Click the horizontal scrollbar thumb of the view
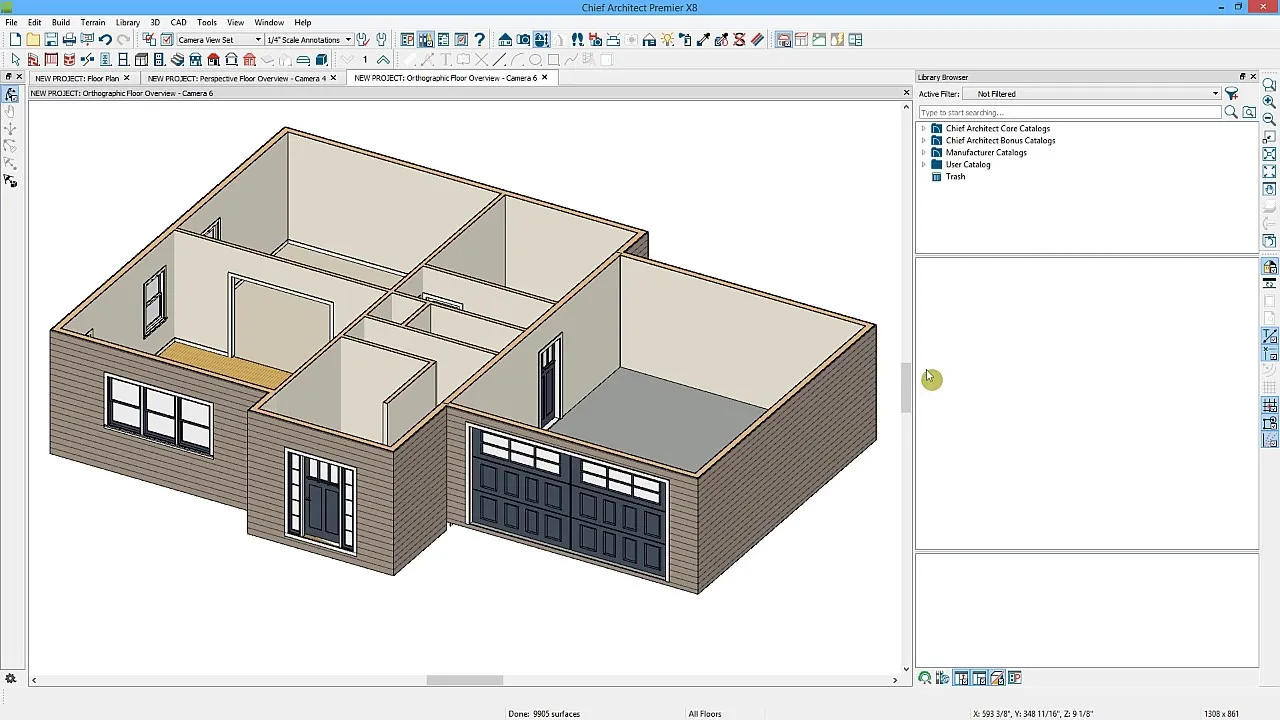This screenshot has width=1280, height=720. (465, 680)
